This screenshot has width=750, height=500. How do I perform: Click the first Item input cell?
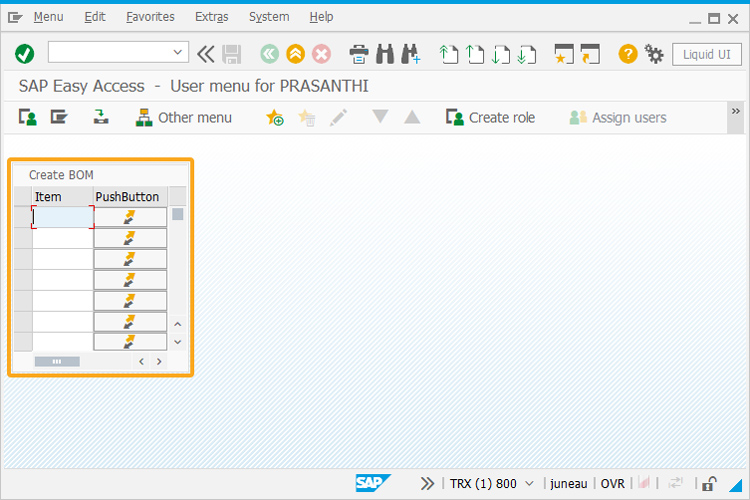coord(63,217)
